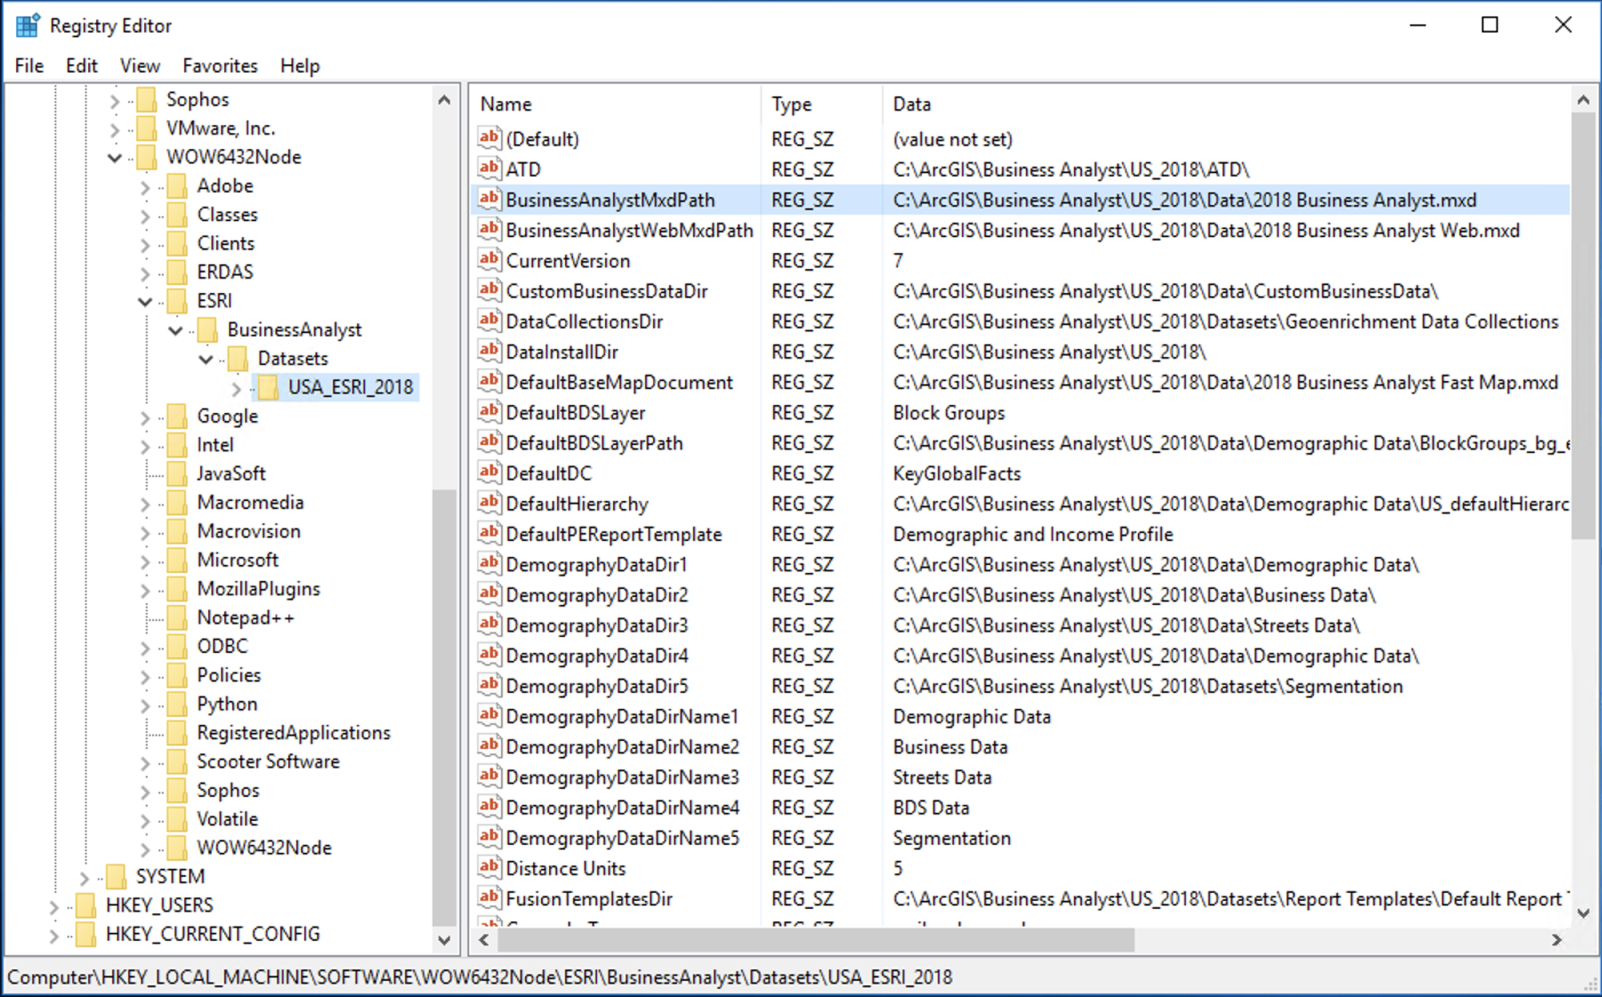Click the string icon beside DataInstallDir
The image size is (1602, 997).
tap(489, 351)
